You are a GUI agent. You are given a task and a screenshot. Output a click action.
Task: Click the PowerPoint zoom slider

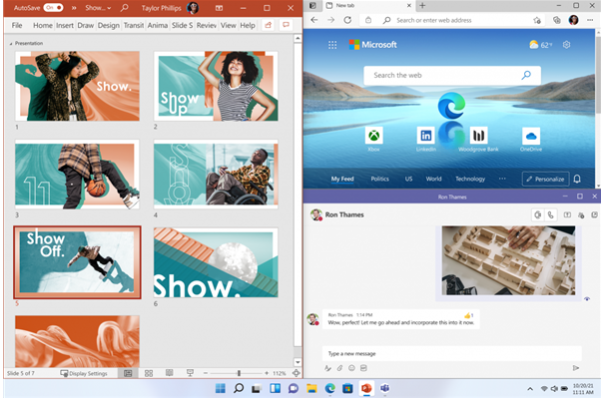coord(238,373)
